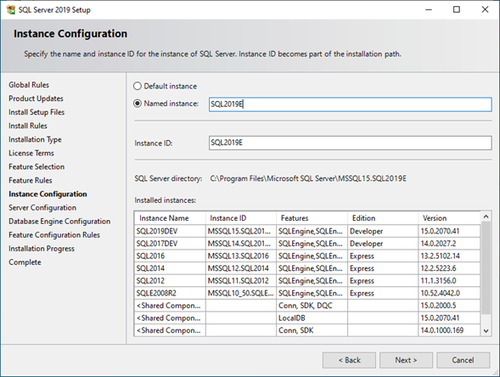Select the SQL2014 instance name cell
This screenshot has width=500, height=377.
tap(170, 268)
